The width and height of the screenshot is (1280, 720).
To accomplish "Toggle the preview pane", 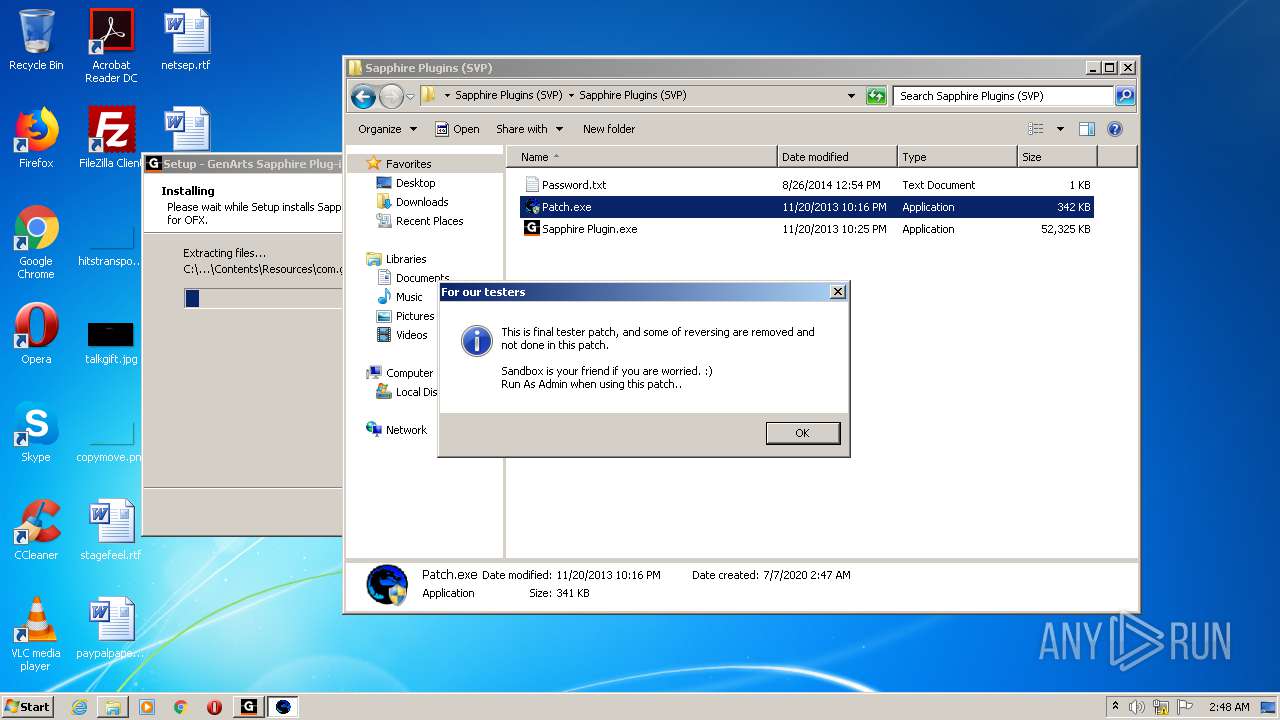I will pos(1087,129).
